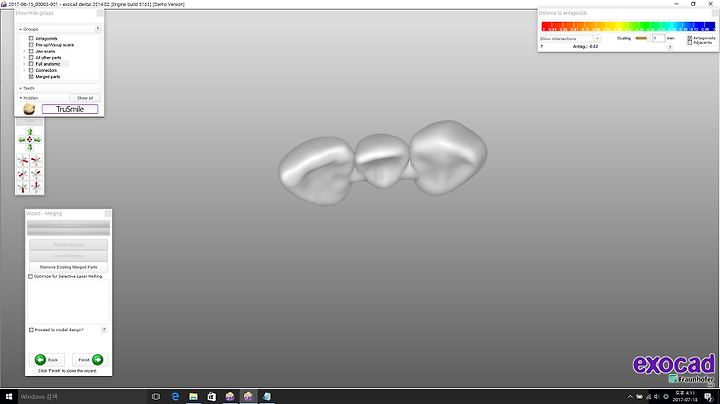
Task: Click the 3D bridge model
Action: 382,162
